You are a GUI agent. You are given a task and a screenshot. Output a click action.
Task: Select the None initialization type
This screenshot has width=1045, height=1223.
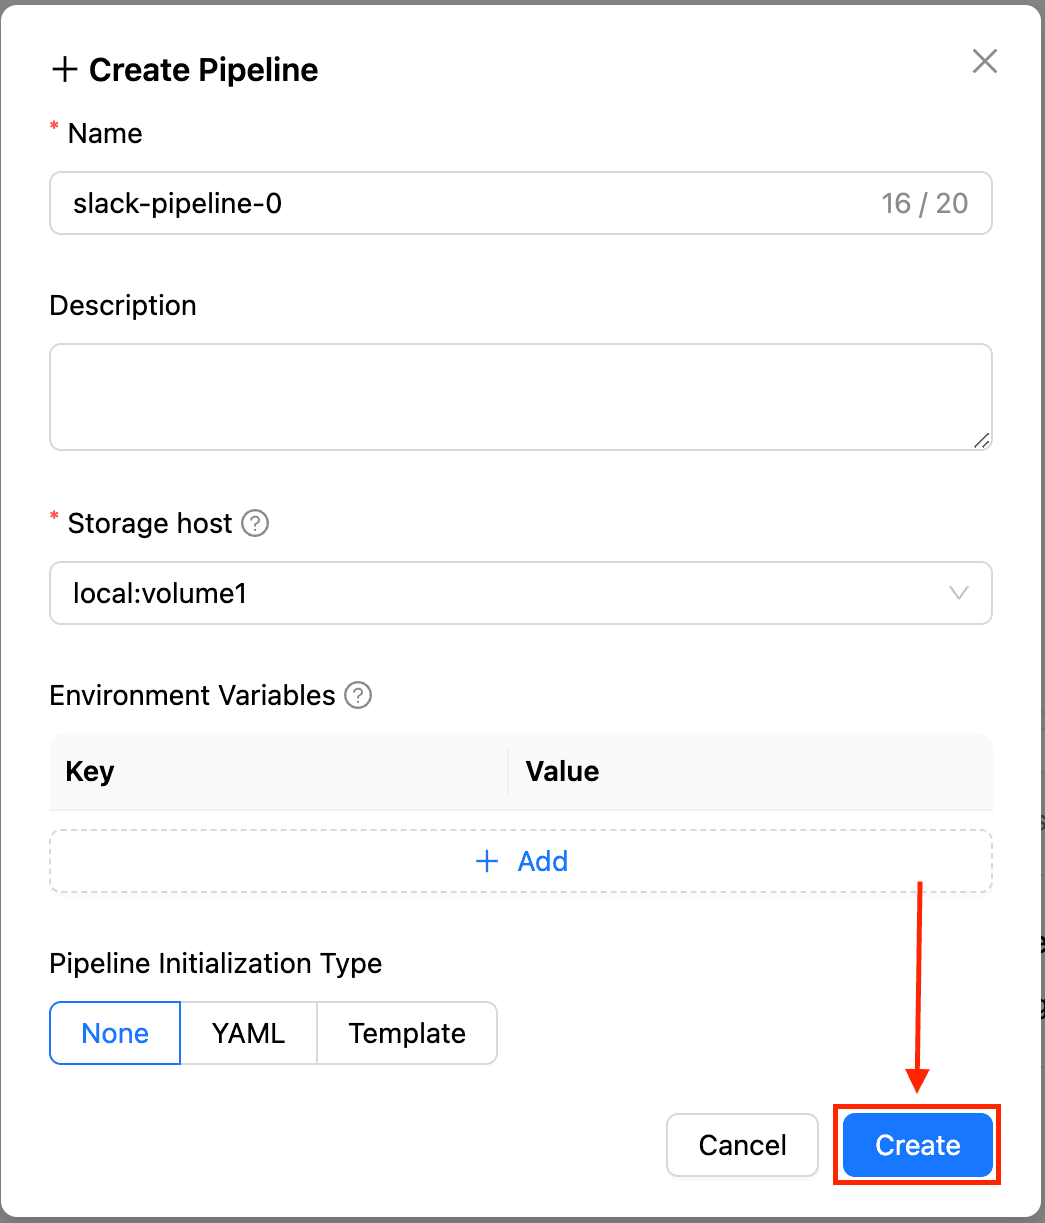click(115, 1033)
